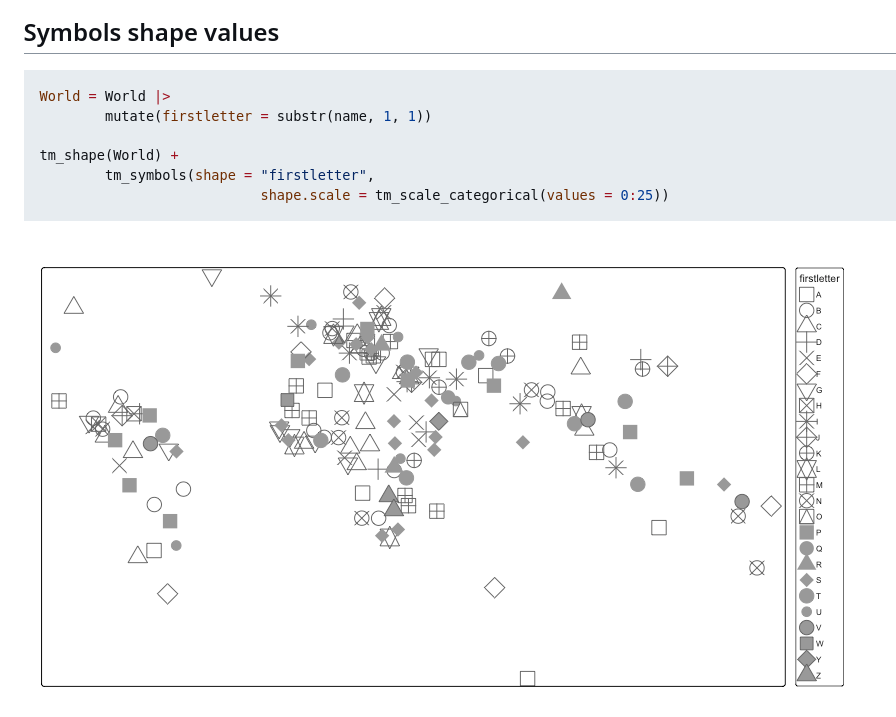Click the square symbol for letter A
This screenshot has width=896, height=717.
click(x=806, y=294)
